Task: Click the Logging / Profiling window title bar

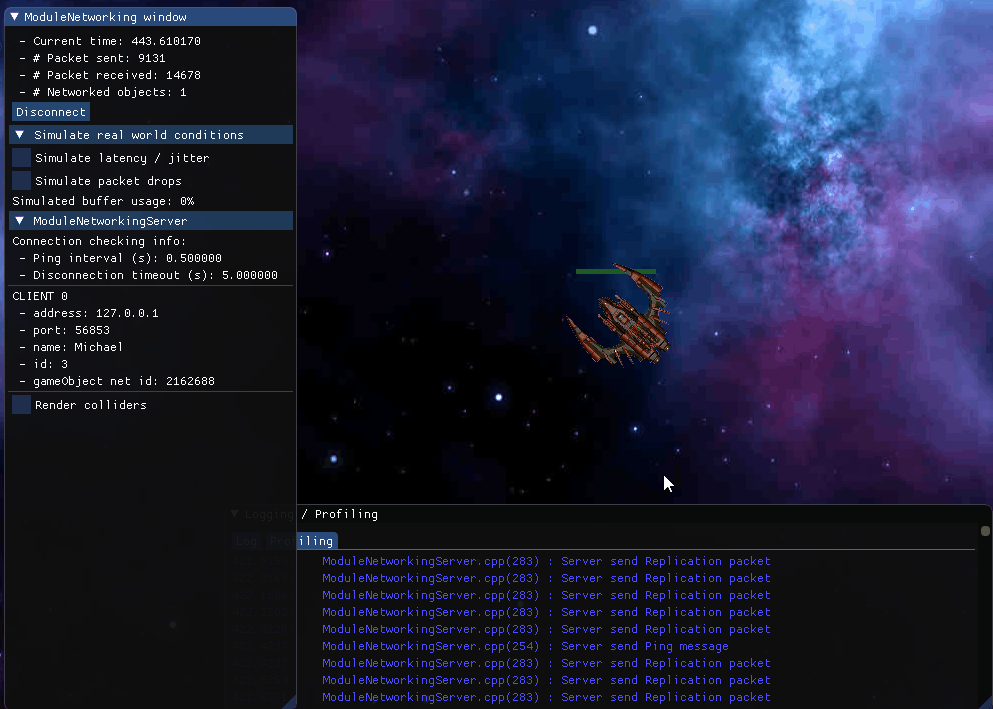Action: click(600, 514)
